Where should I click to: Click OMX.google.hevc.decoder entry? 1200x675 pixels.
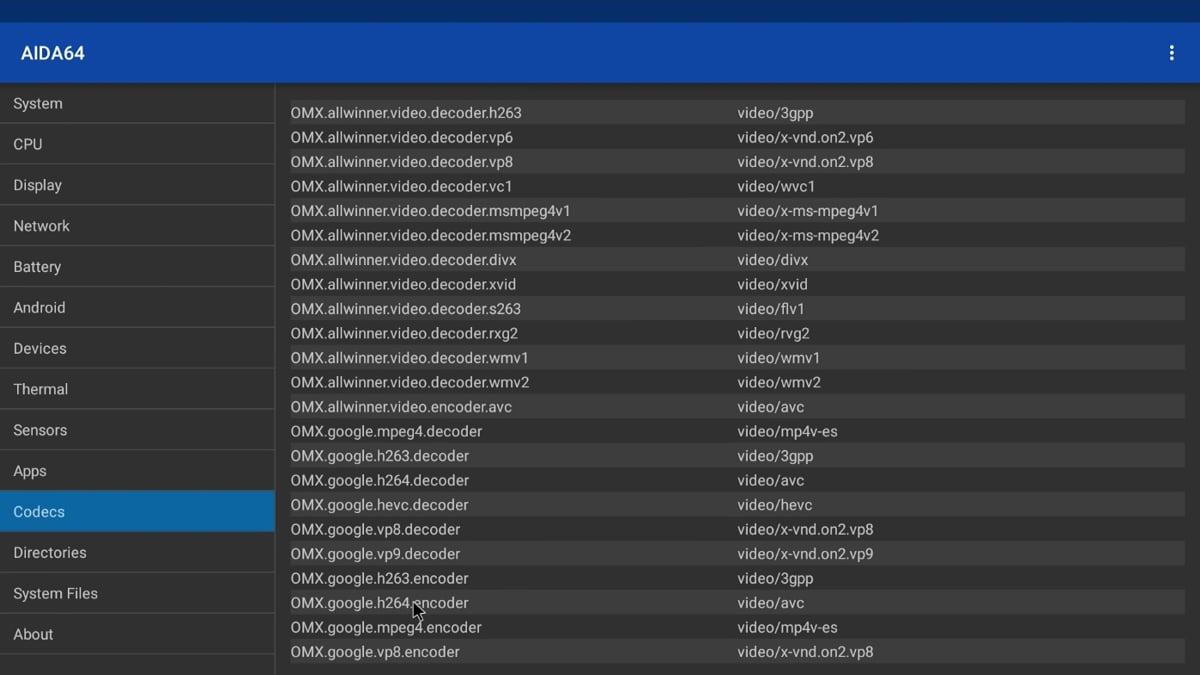(737, 505)
